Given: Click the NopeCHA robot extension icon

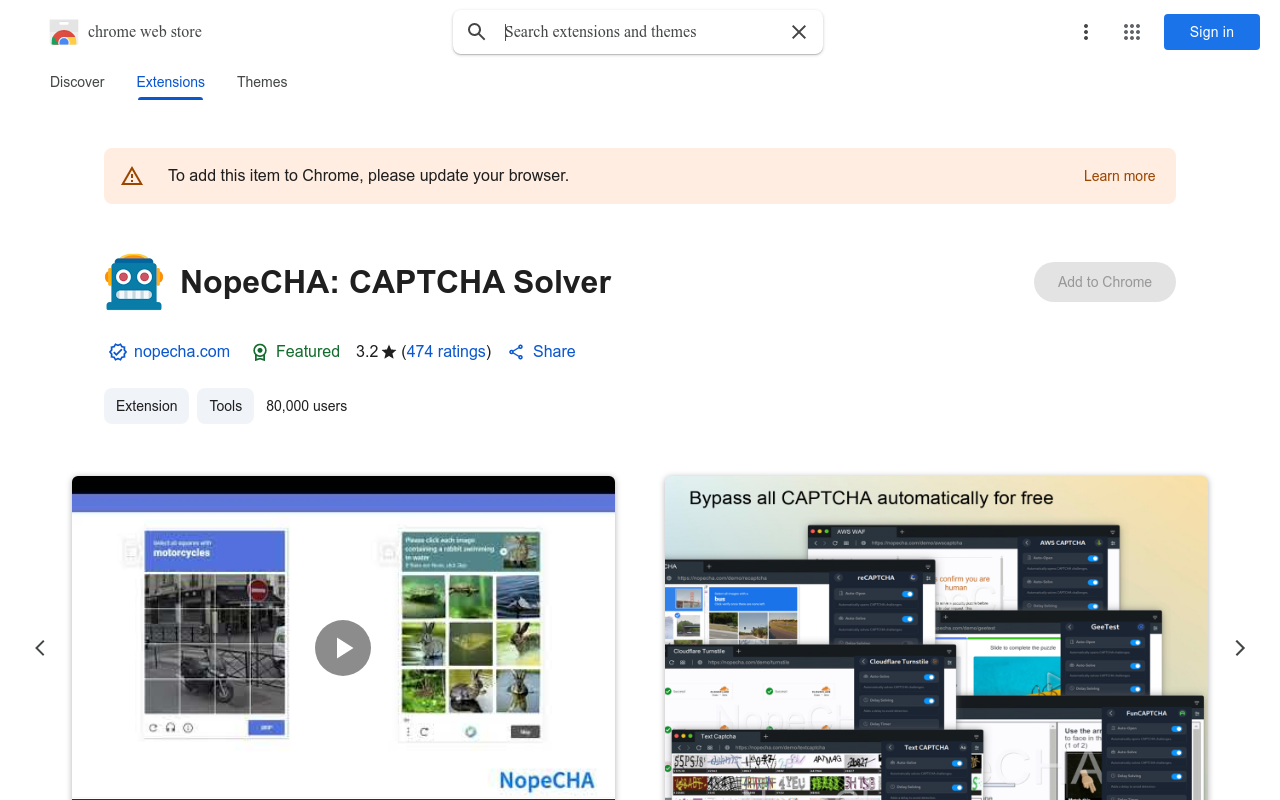Looking at the screenshot, I should tap(134, 282).
